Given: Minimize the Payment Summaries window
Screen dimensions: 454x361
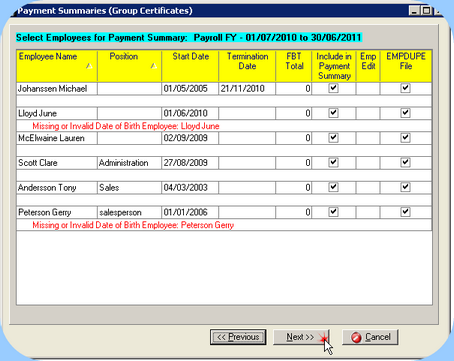Looking at the screenshot, I should tap(414, 11).
